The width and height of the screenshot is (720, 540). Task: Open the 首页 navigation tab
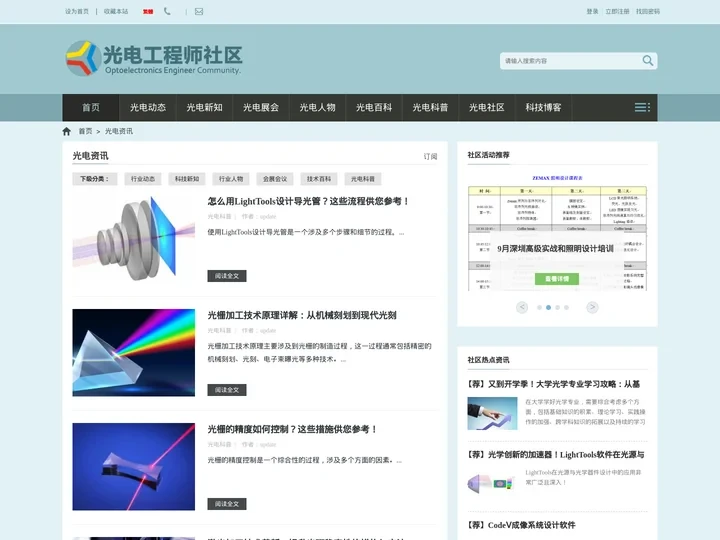[x=91, y=107]
